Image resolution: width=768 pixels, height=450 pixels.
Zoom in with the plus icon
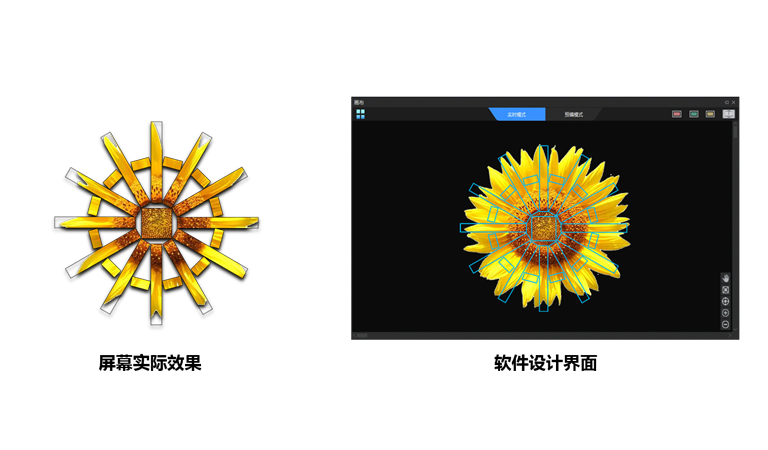725,313
